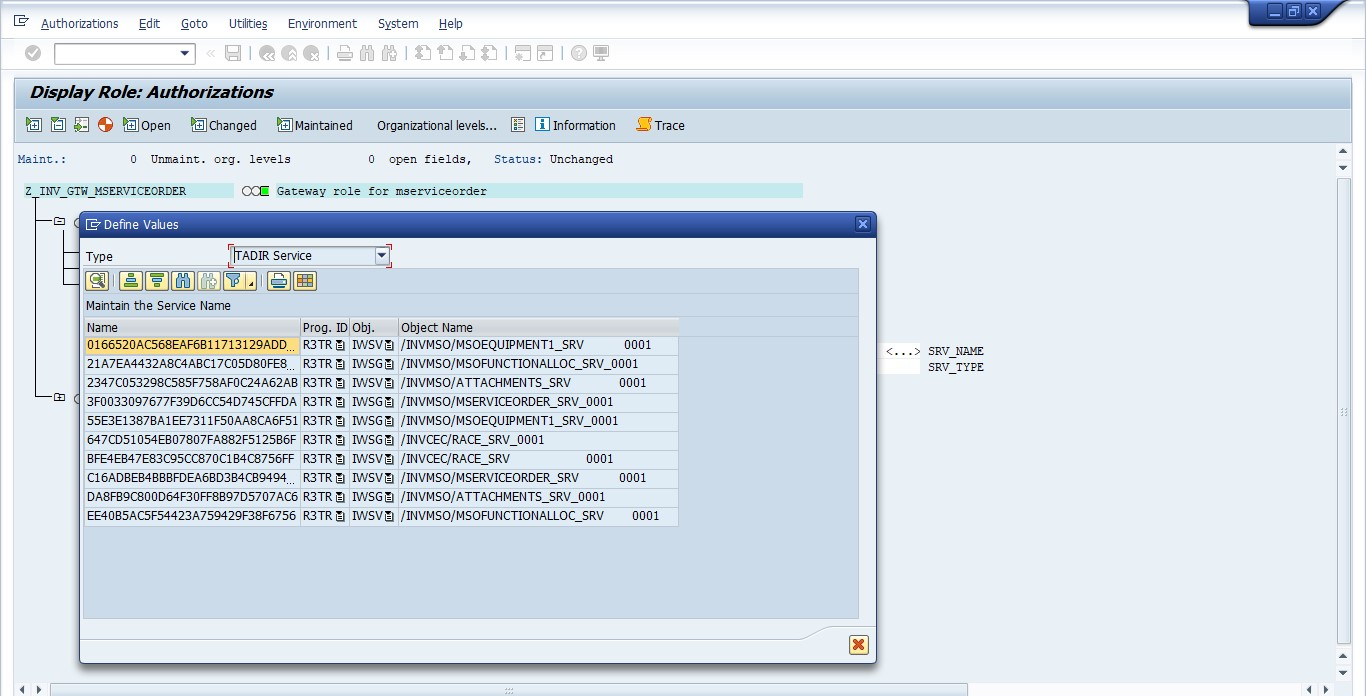Open the Type dropdown showing TADIR Service
Image resolution: width=1366 pixels, height=696 pixels.
[381, 256]
